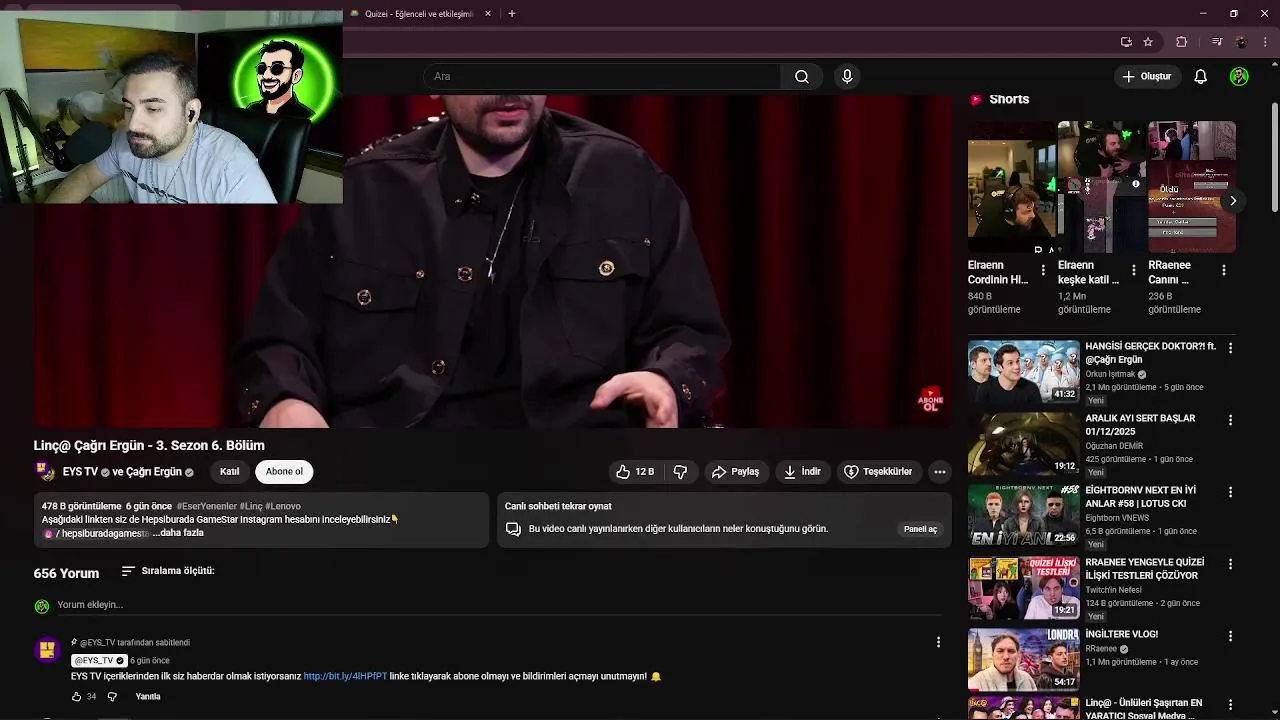Subscribe with Abone ol button
This screenshot has width=1280, height=720.
tap(284, 472)
